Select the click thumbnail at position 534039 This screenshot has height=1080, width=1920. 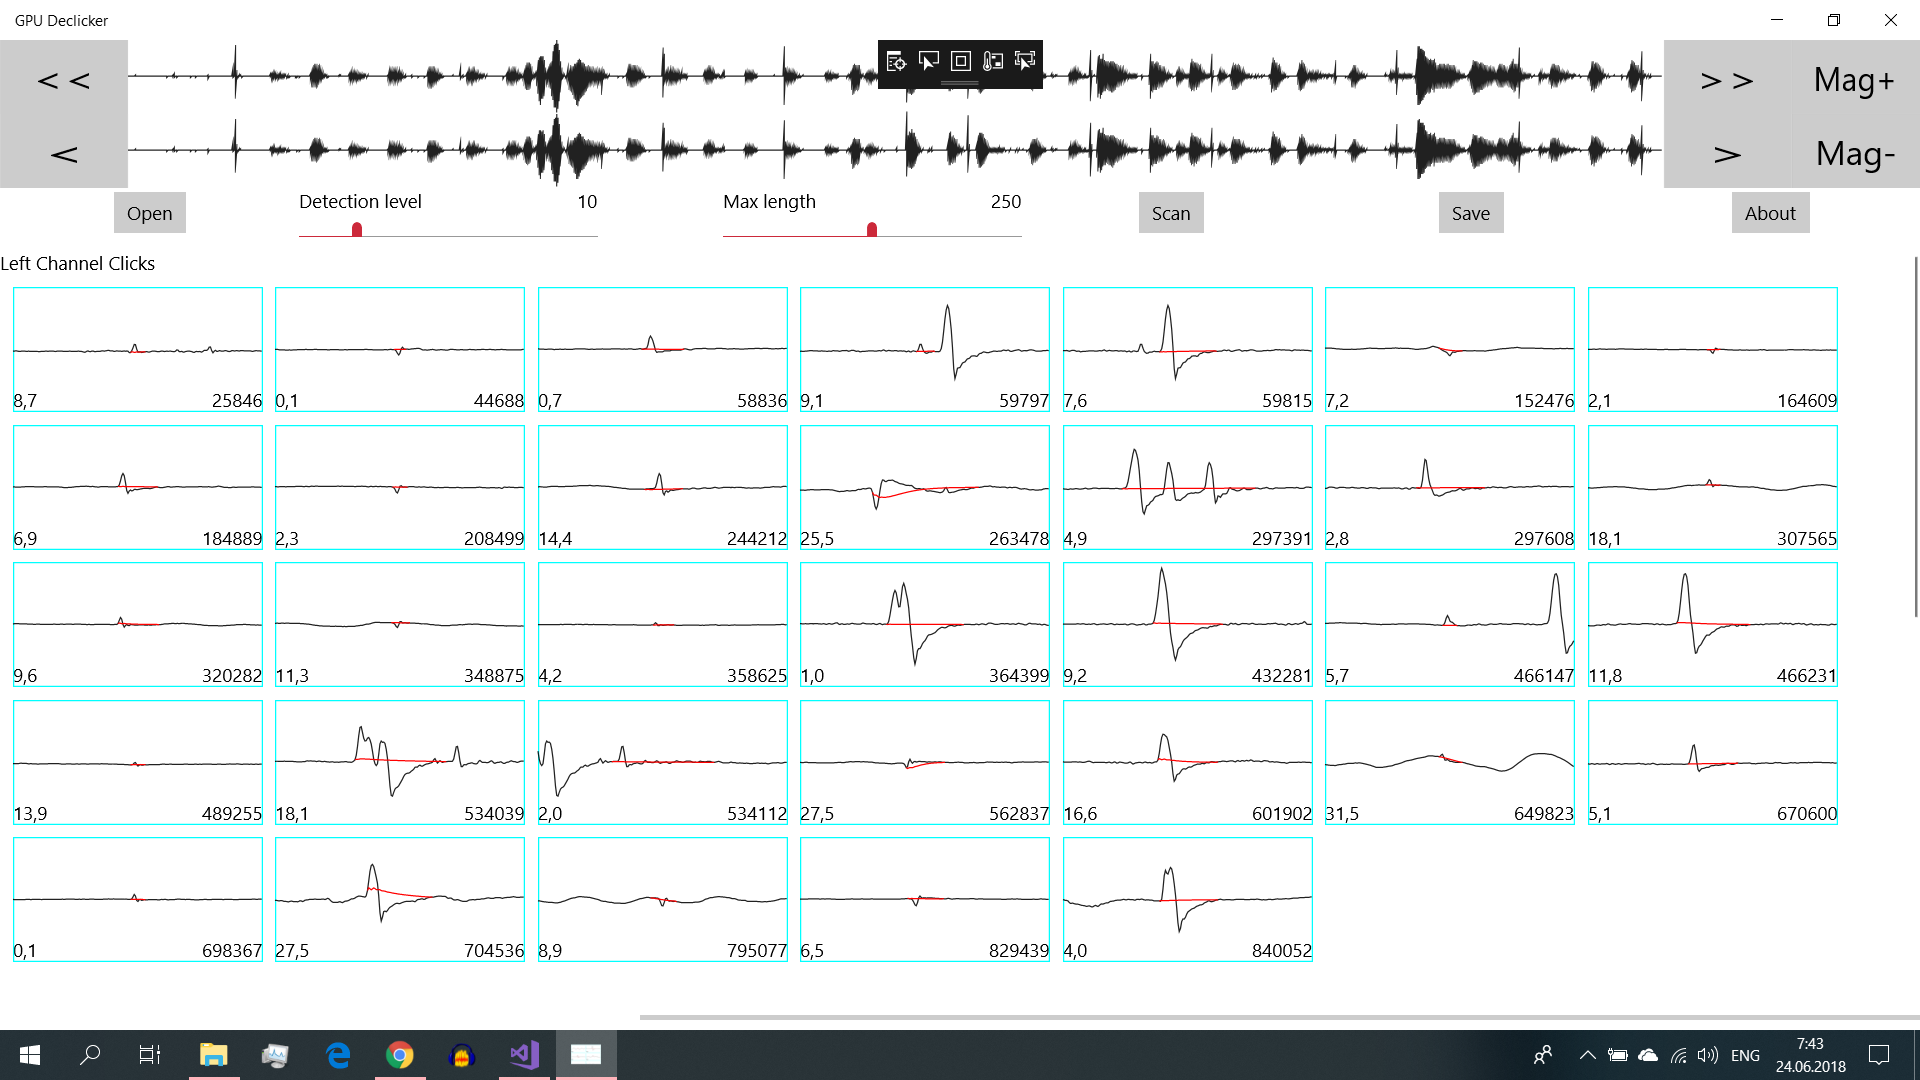click(x=399, y=762)
